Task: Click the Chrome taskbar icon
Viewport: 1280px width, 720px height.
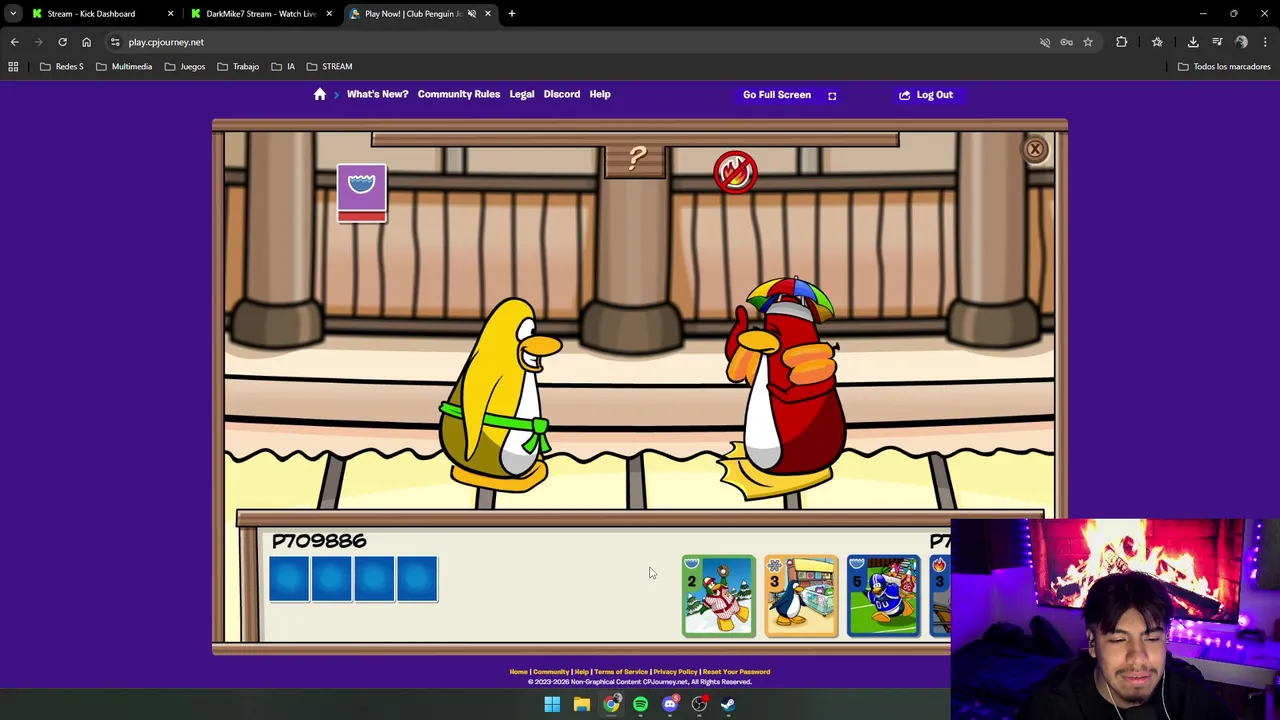Action: tap(611, 704)
